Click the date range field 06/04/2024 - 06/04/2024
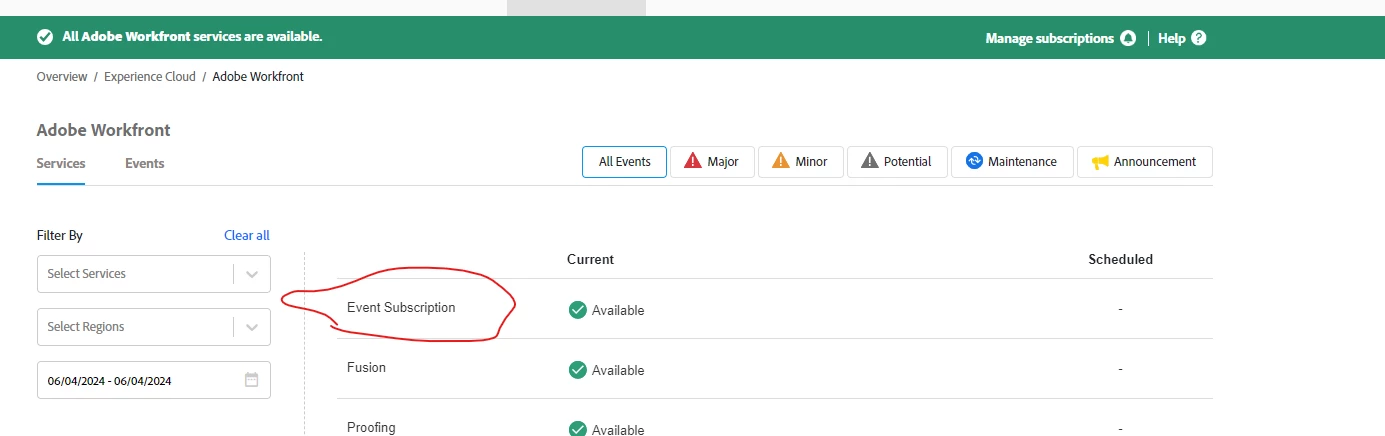1385x436 pixels. (x=154, y=380)
